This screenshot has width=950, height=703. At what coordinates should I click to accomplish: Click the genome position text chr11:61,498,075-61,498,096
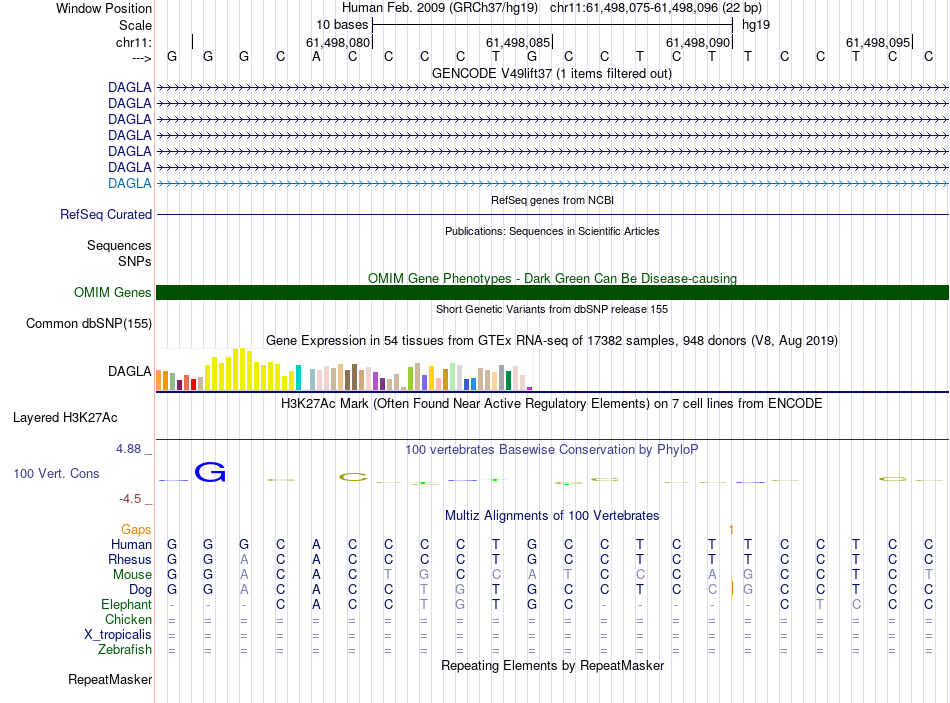coord(634,8)
